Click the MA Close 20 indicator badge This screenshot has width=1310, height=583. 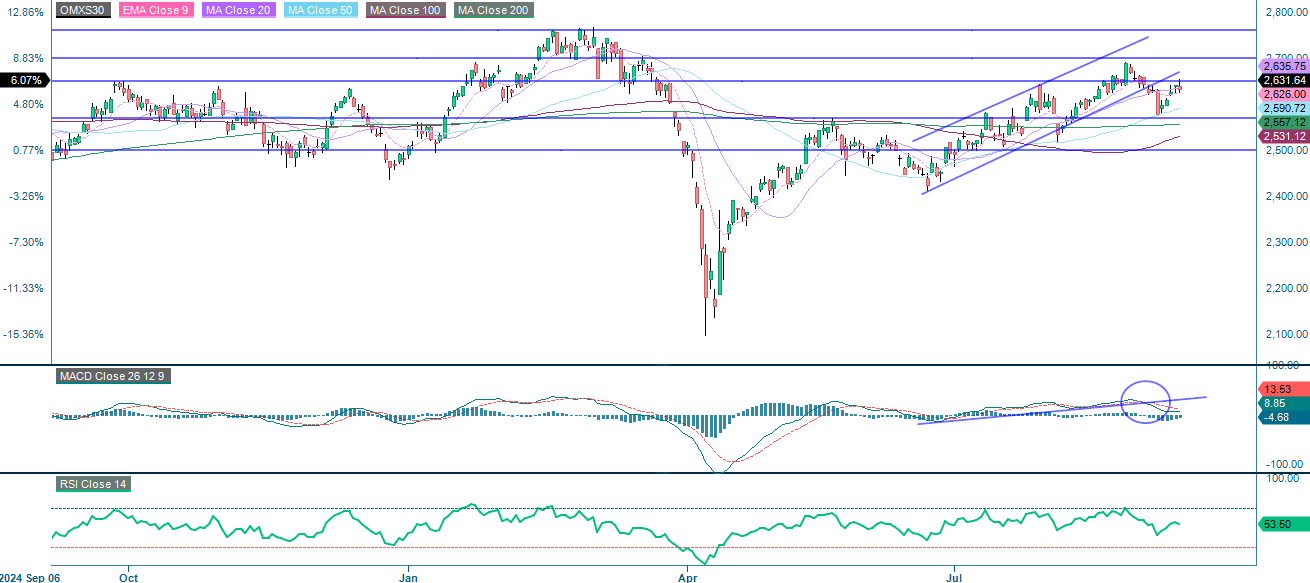pos(238,12)
